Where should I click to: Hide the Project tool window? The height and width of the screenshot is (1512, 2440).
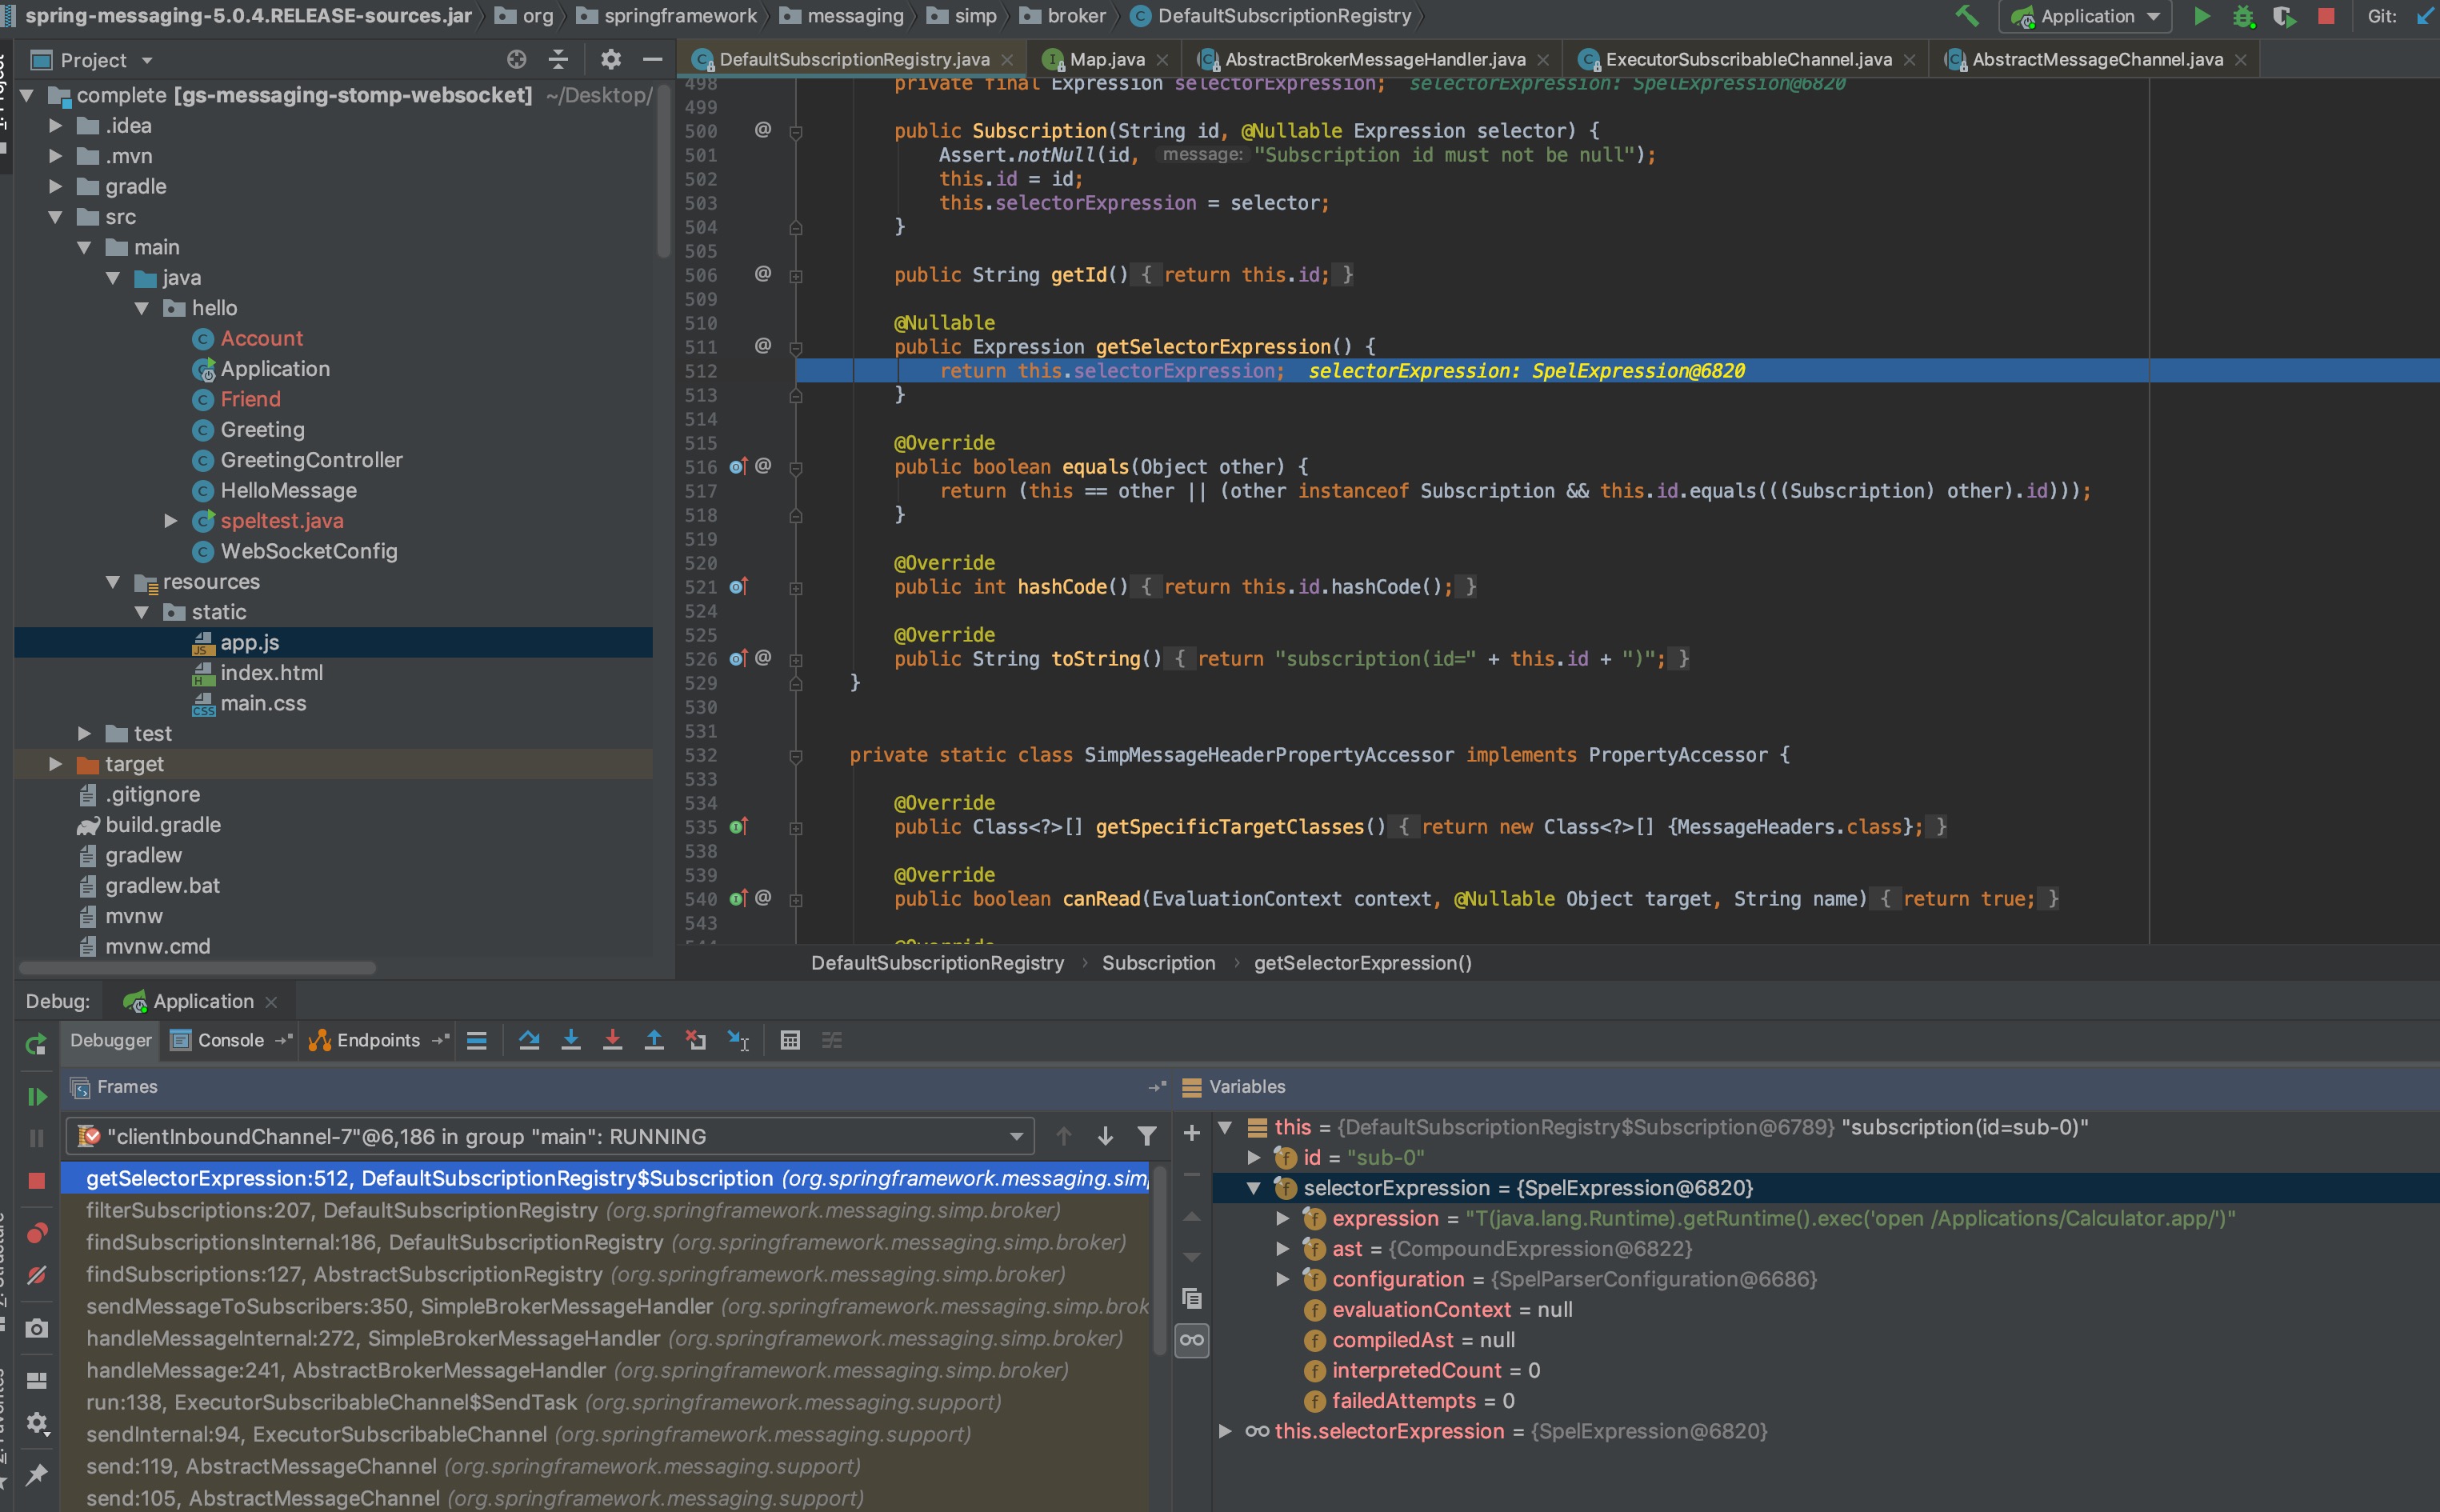coord(653,59)
